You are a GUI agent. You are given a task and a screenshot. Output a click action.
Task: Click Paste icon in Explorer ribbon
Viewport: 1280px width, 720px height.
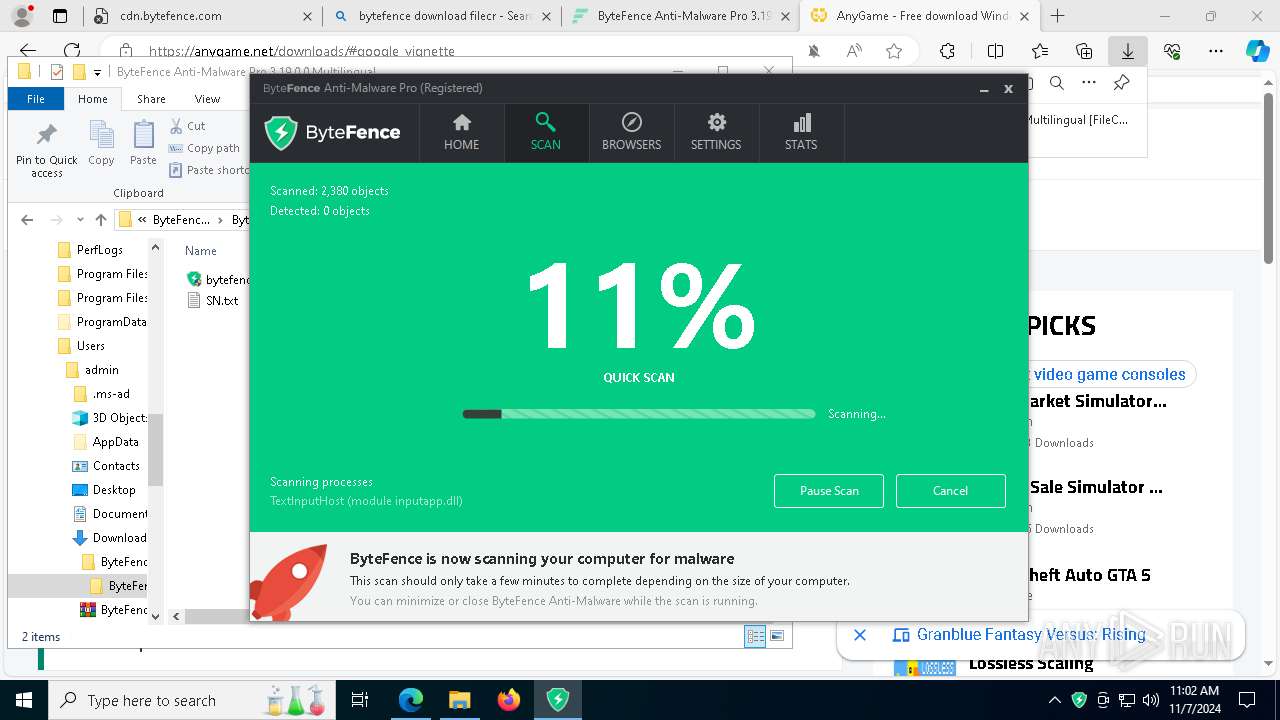point(143,143)
